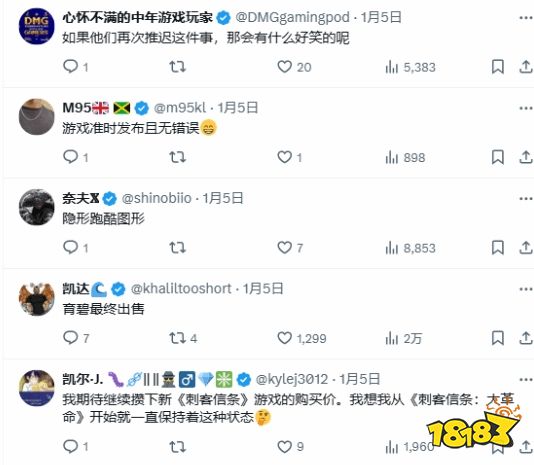Open the @m95kl avatar photo
Image resolution: width=534 pixels, height=465 pixels.
click(36, 117)
